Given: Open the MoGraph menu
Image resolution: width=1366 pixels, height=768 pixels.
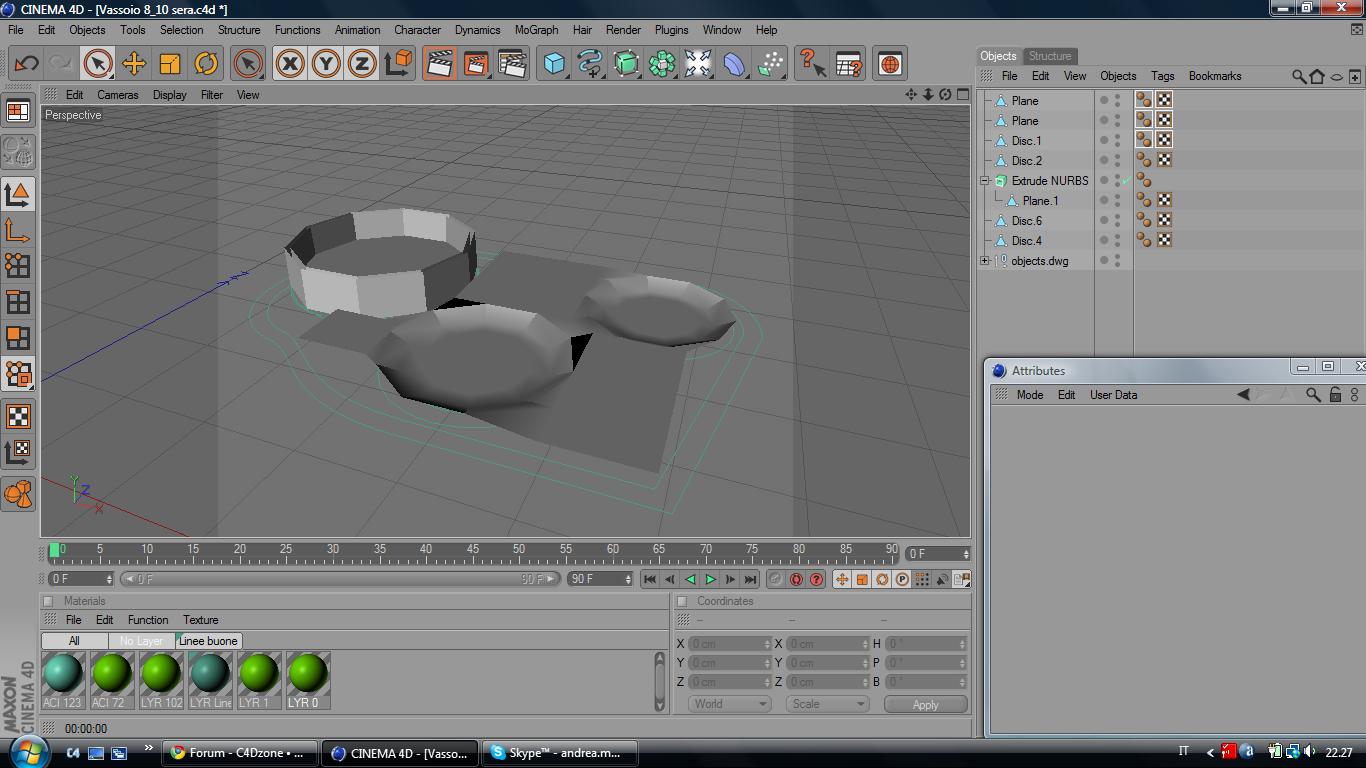Looking at the screenshot, I should click(x=536, y=30).
